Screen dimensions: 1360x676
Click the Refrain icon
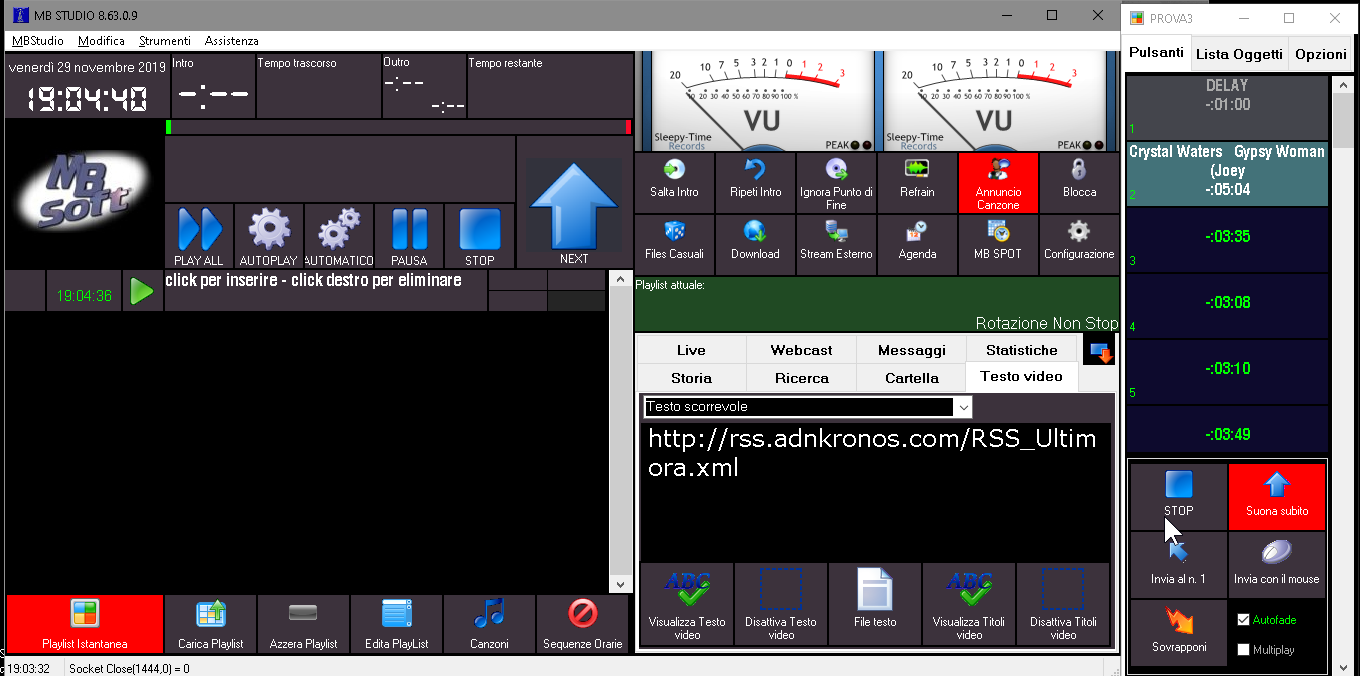tap(917, 171)
